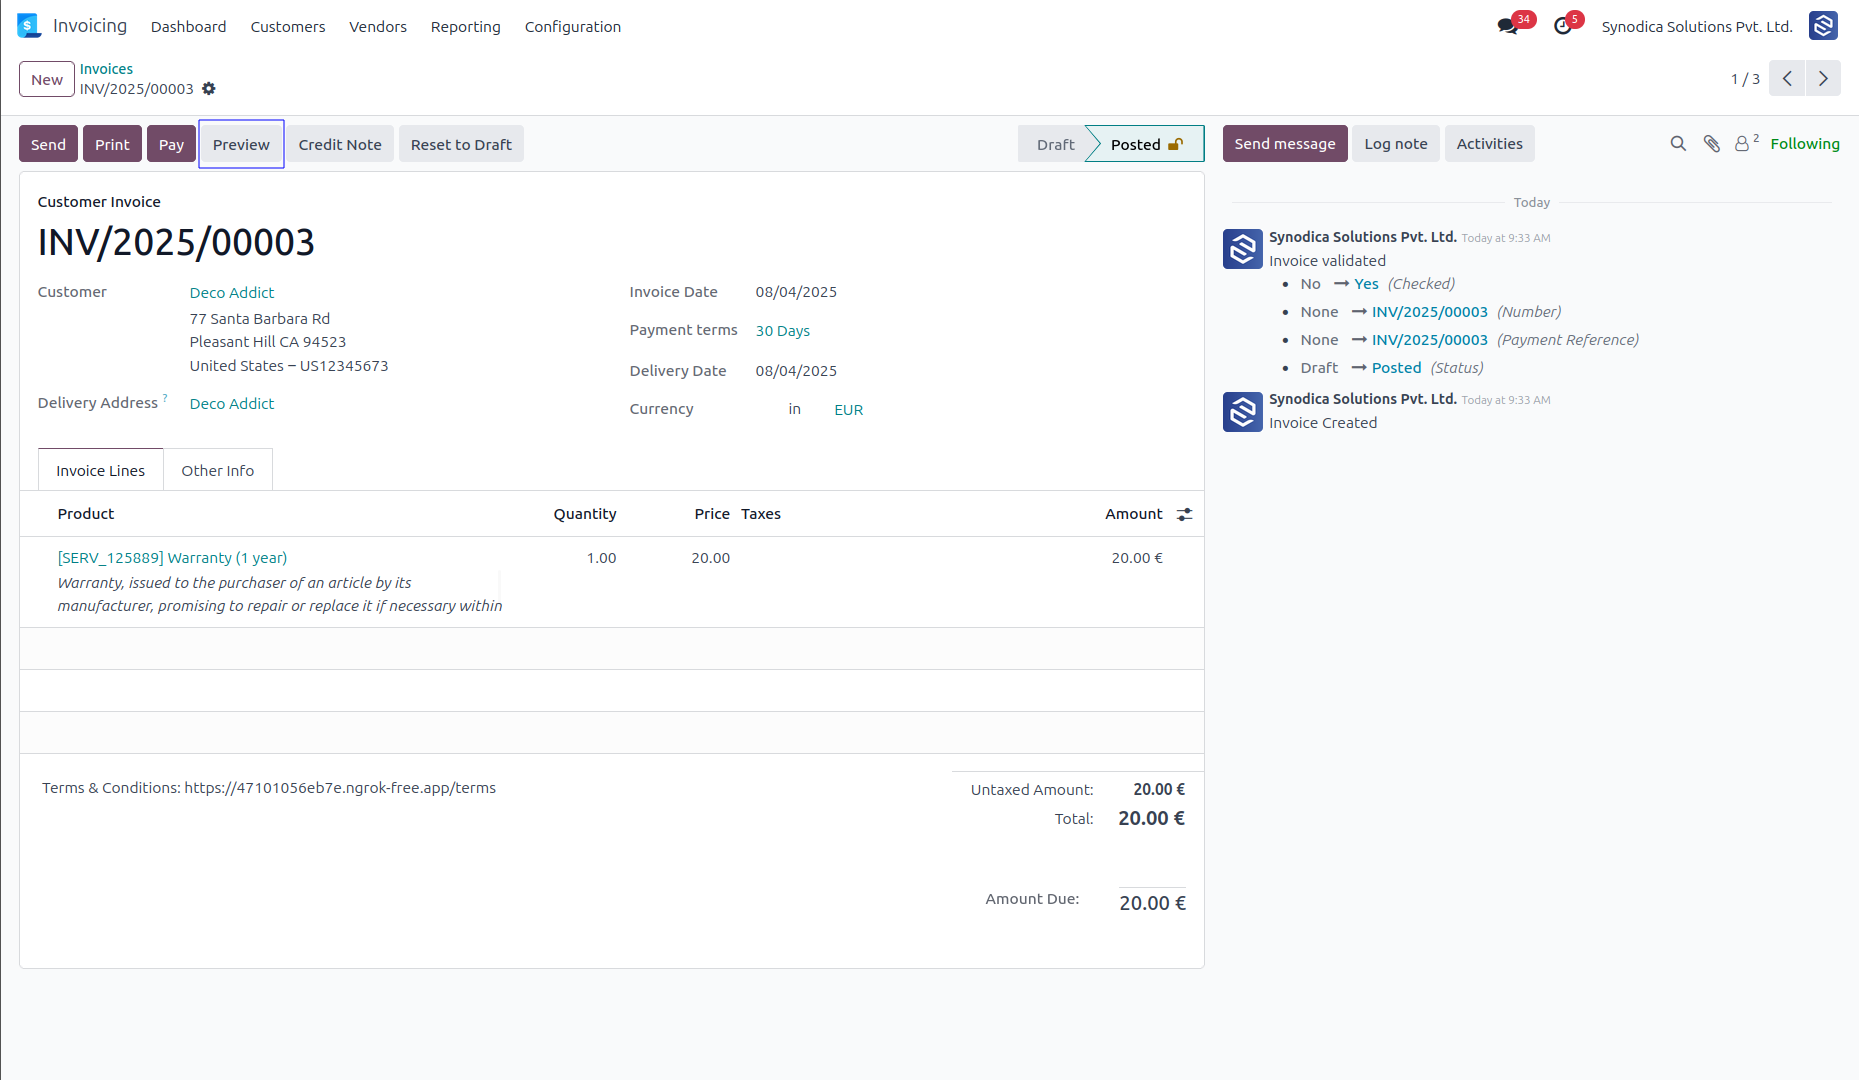Click the Log note button
Screen dimensions: 1869x1080
coord(1396,143)
